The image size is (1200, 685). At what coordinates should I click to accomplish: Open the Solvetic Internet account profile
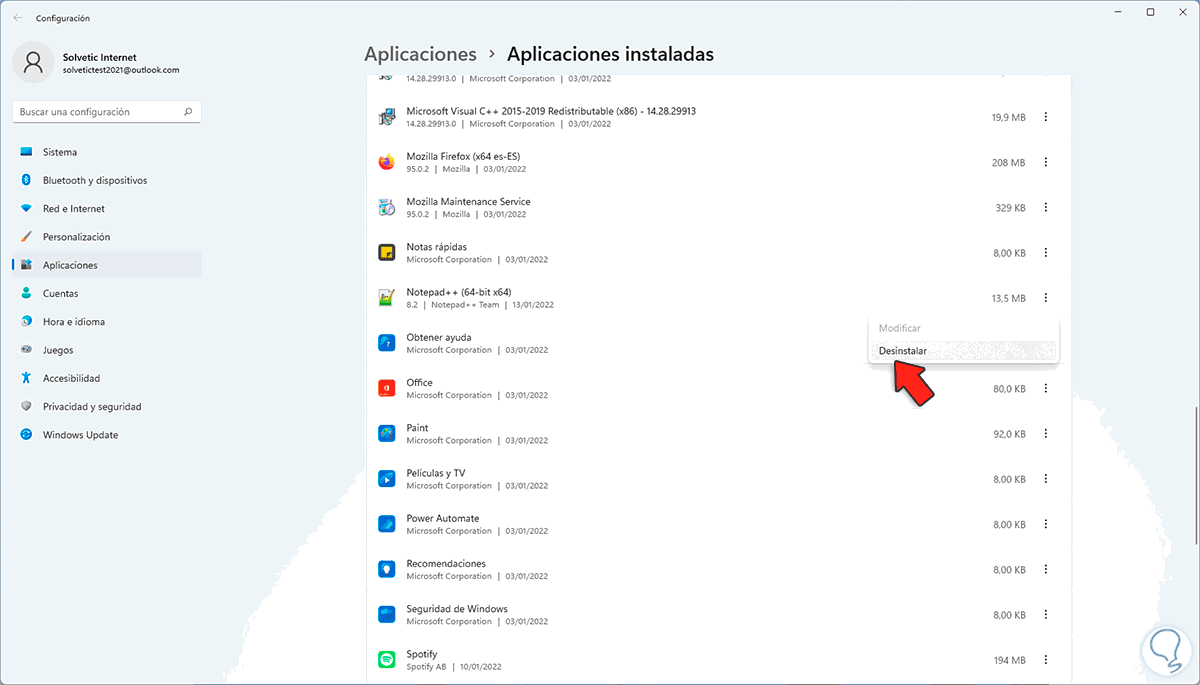click(x=100, y=63)
